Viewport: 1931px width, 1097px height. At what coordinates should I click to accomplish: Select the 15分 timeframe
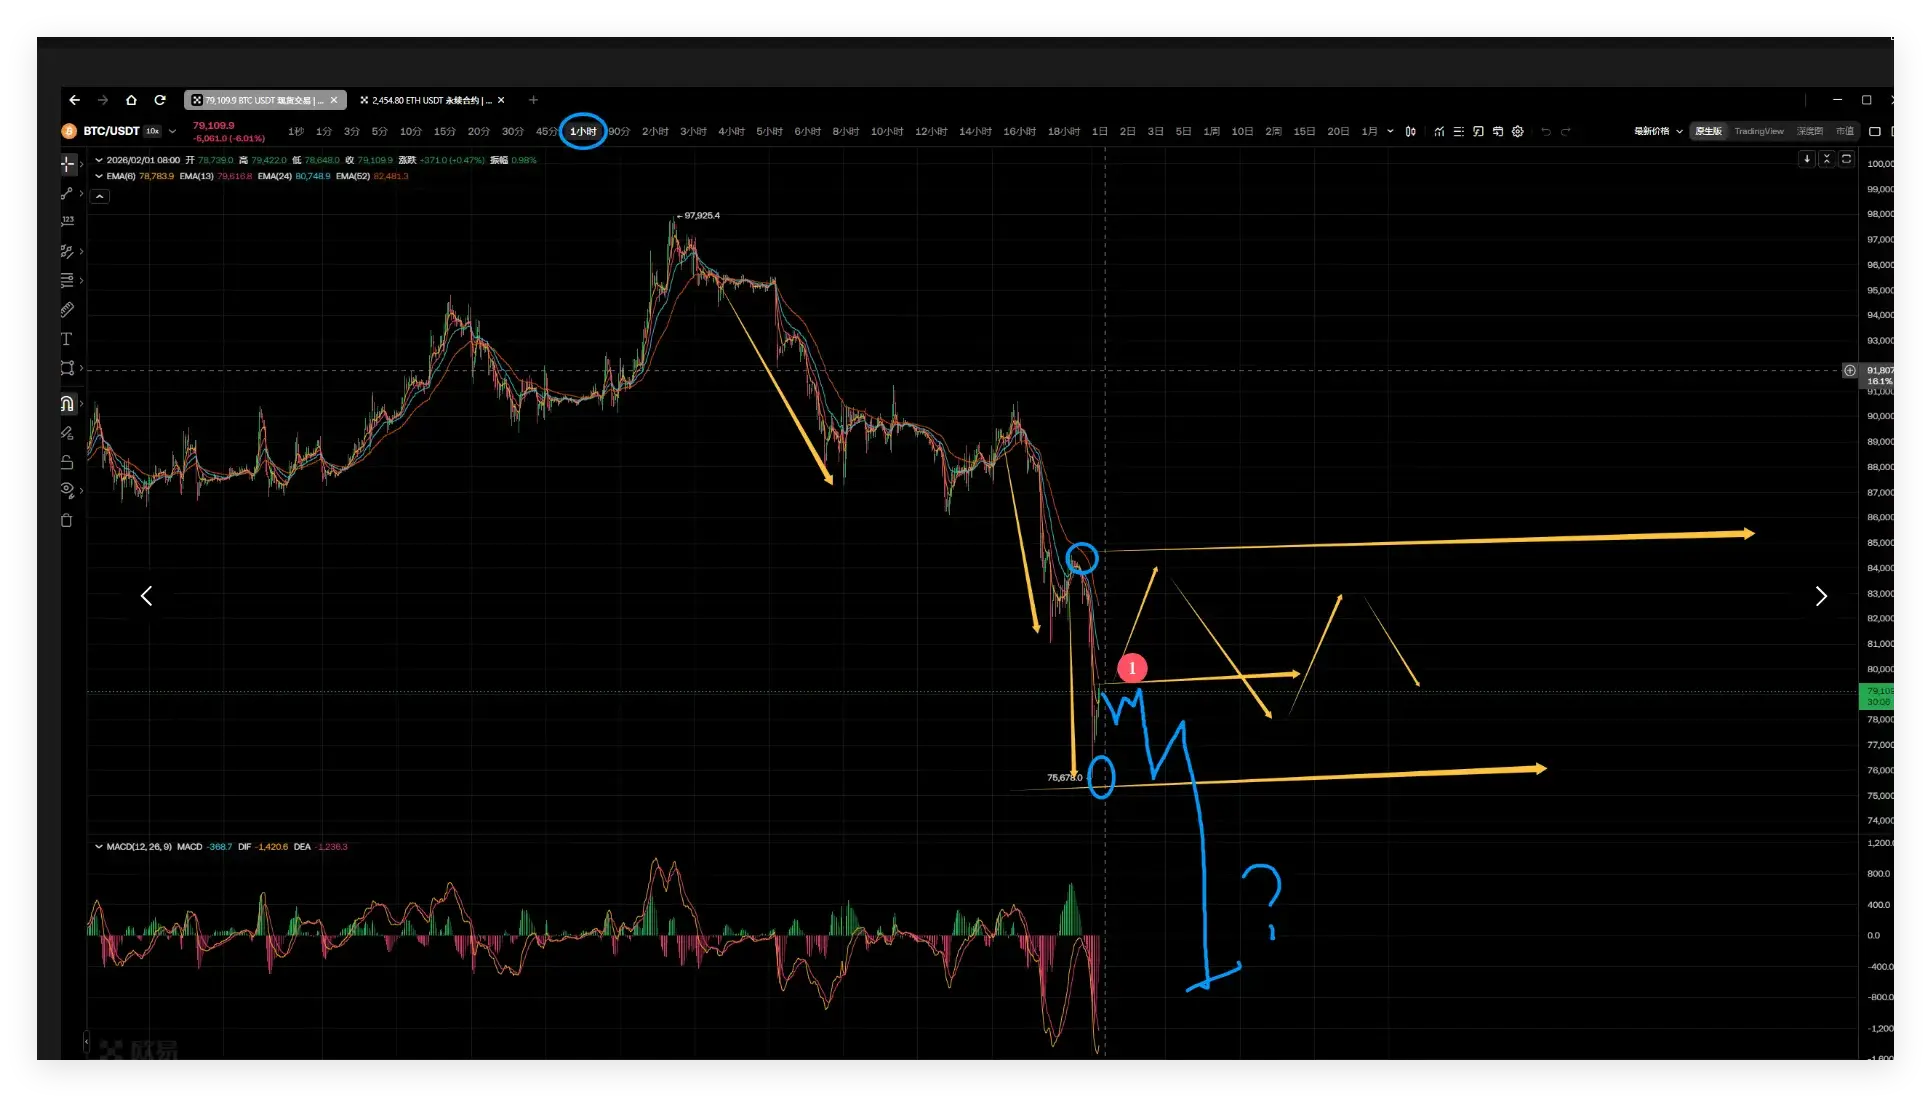[x=444, y=131]
